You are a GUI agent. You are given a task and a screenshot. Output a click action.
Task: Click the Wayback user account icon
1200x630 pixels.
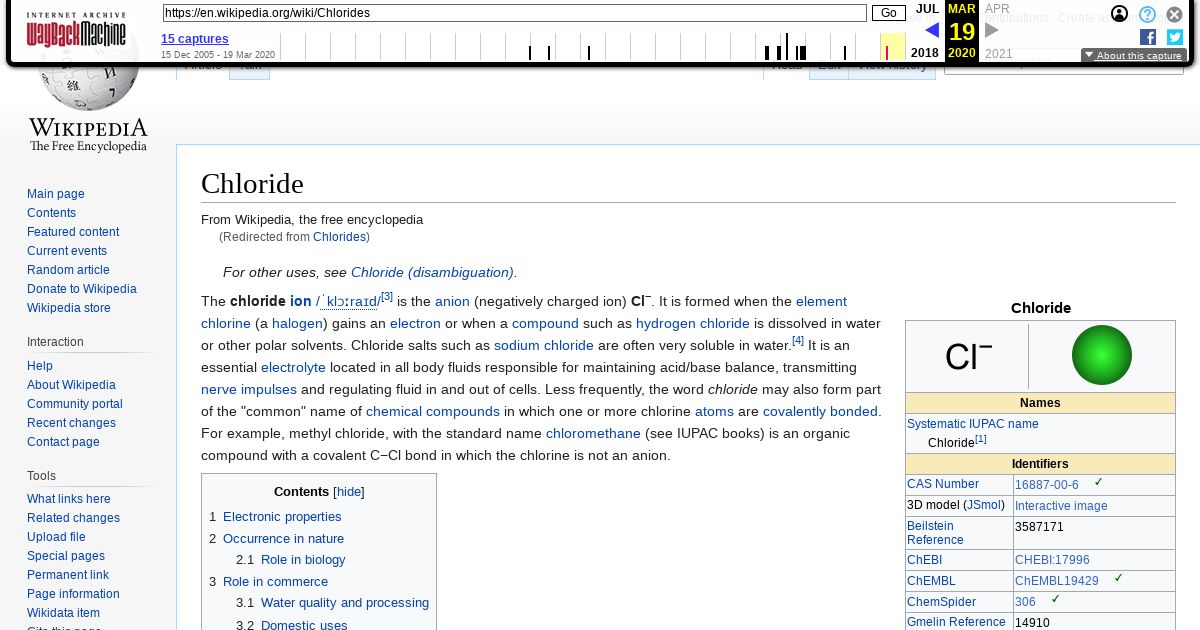(1120, 14)
